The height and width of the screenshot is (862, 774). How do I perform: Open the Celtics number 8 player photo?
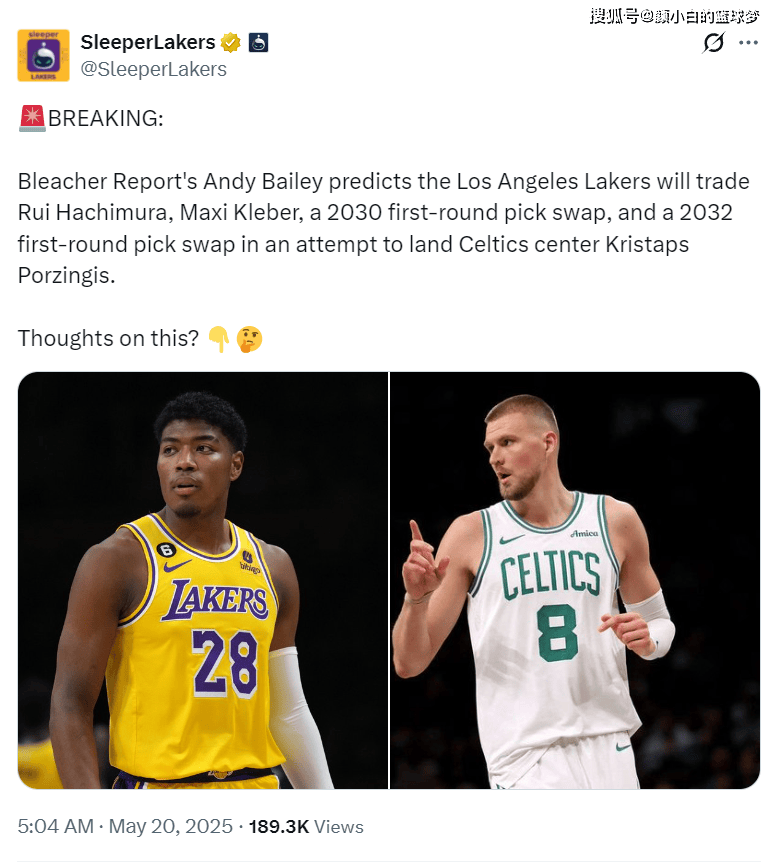tap(575, 580)
